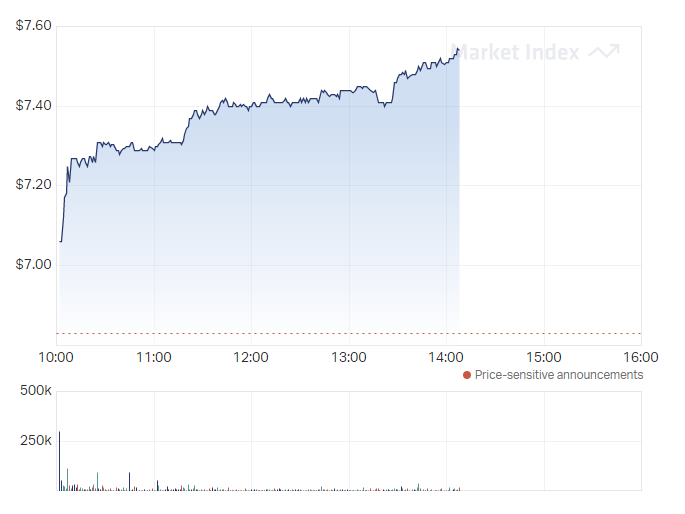Click the $7.40 price axis label
Image resolution: width=685 pixels, height=514 pixels.
tap(34, 105)
